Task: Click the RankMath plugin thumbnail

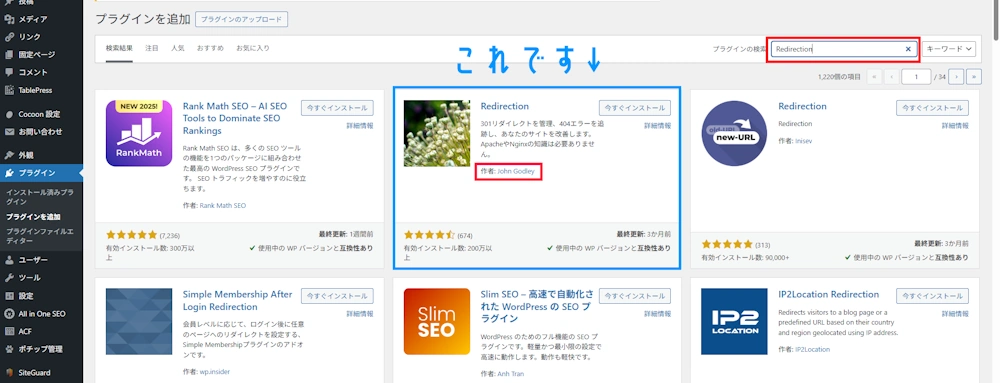Action: click(139, 133)
